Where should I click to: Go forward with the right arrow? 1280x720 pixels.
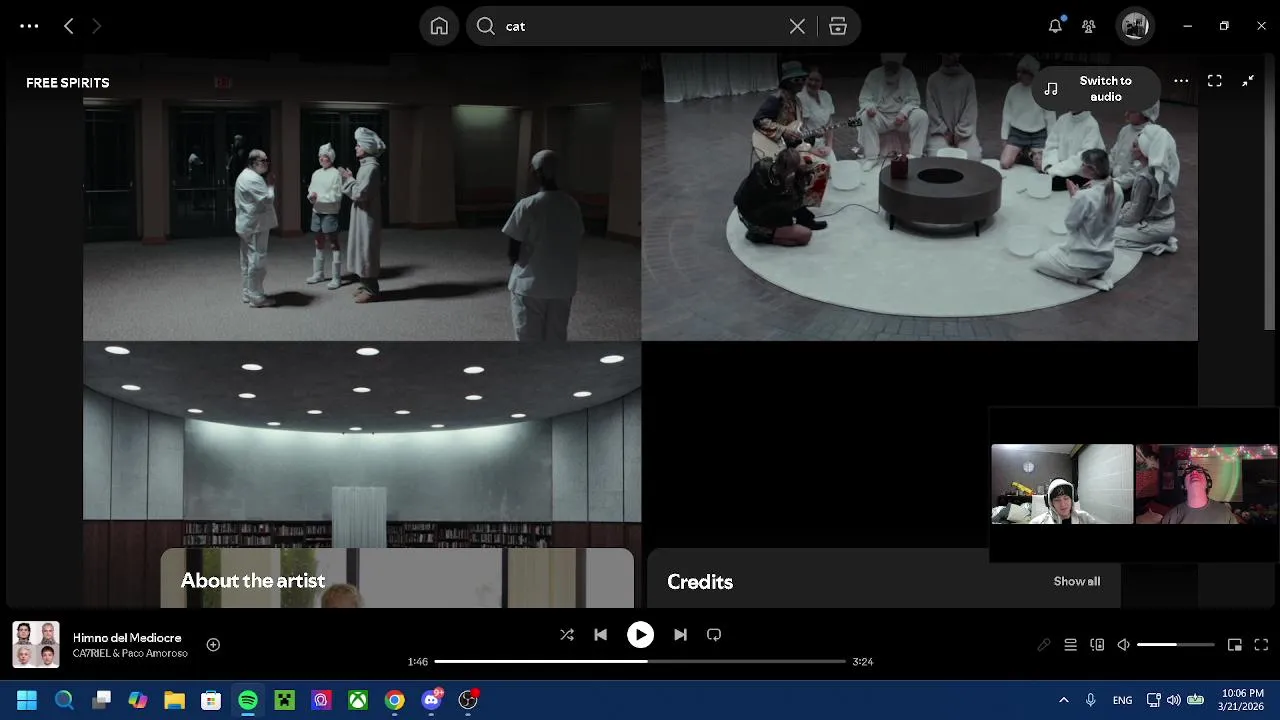coord(96,26)
